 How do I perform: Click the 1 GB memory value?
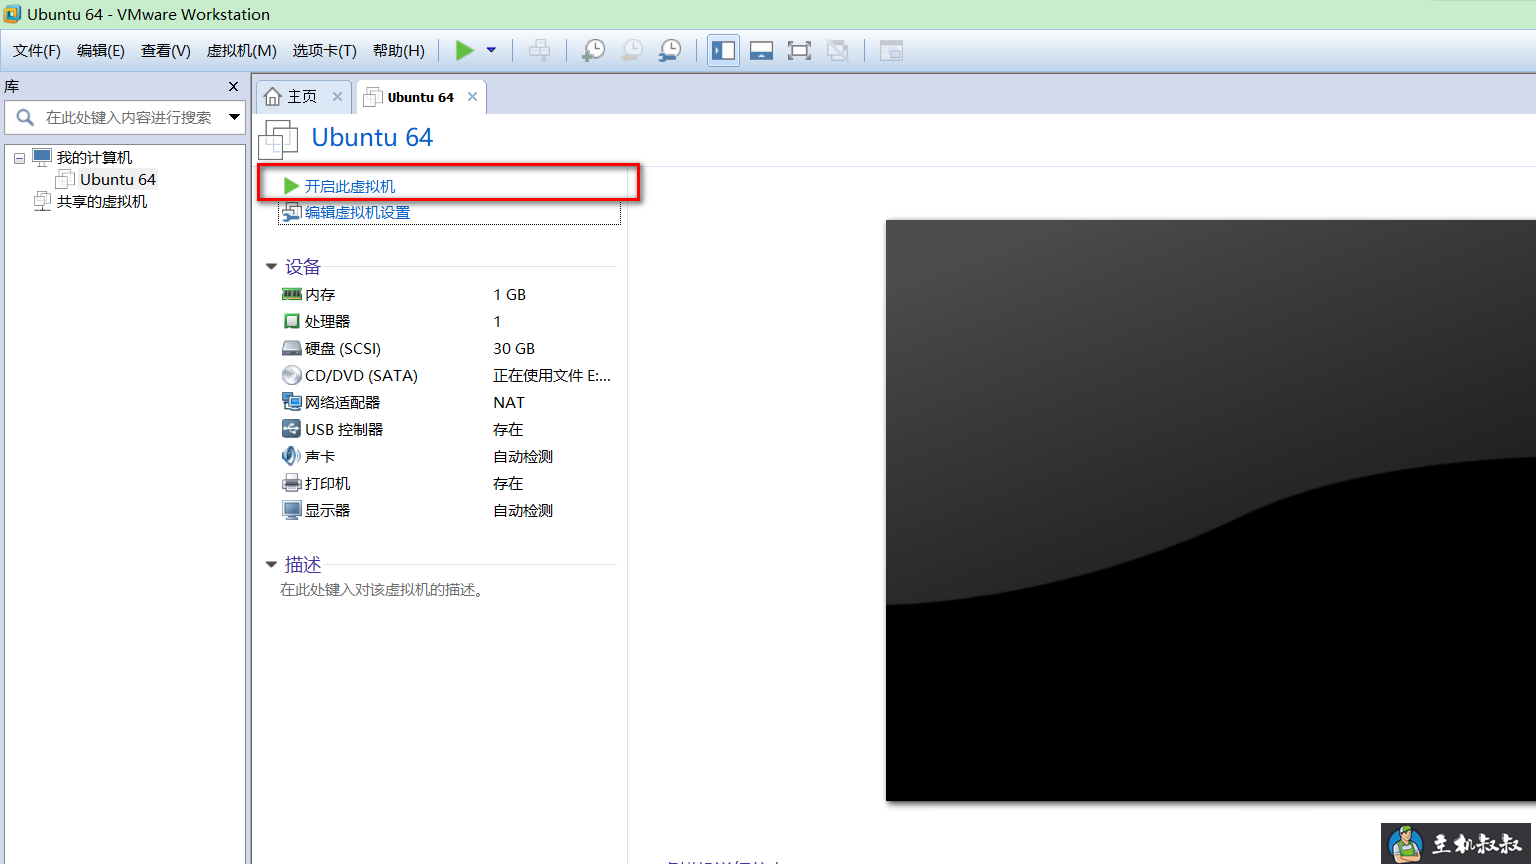(509, 294)
